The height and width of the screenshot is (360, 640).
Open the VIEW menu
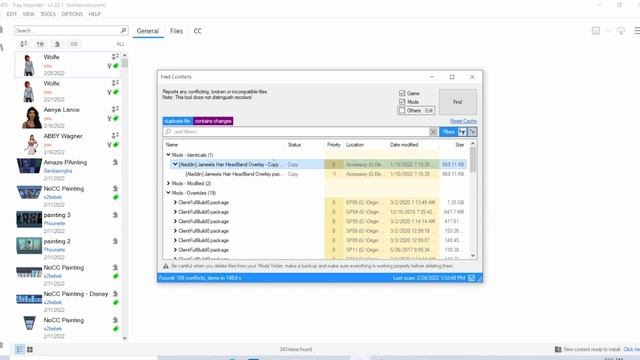(x=28, y=14)
